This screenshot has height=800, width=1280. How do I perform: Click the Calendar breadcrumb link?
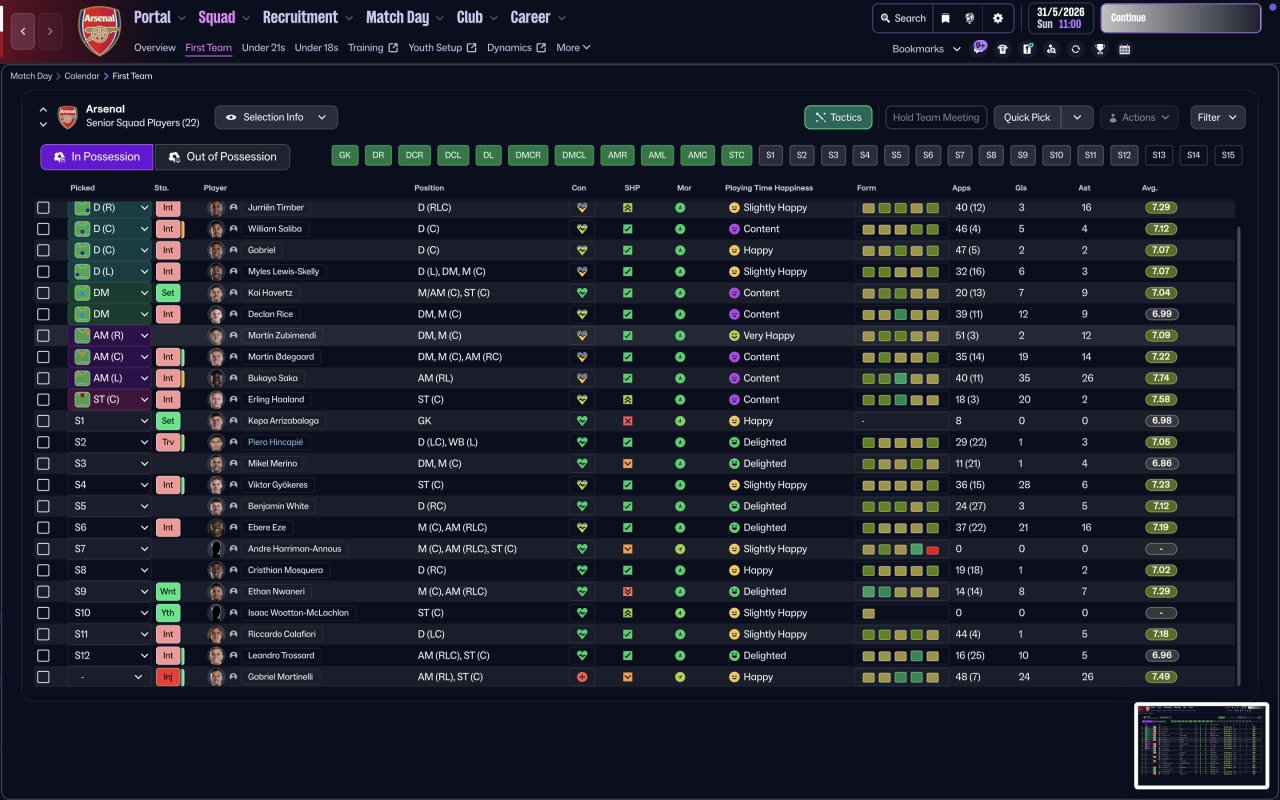82,76
